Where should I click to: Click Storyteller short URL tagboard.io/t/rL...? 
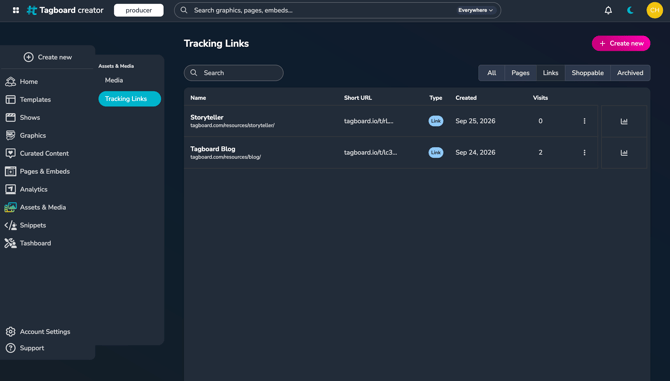(368, 121)
